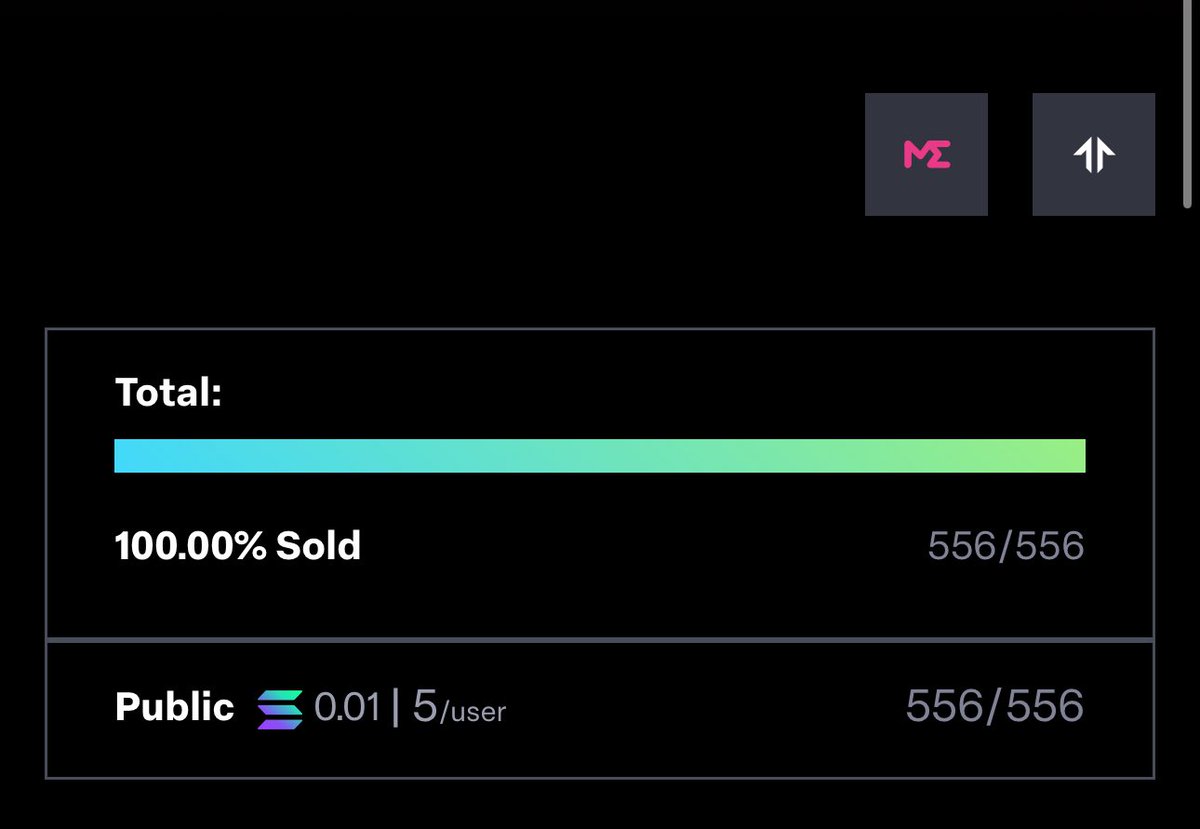Viewport: 1200px width, 829px height.
Task: Click the gradient Total progress bar
Action: coord(600,455)
